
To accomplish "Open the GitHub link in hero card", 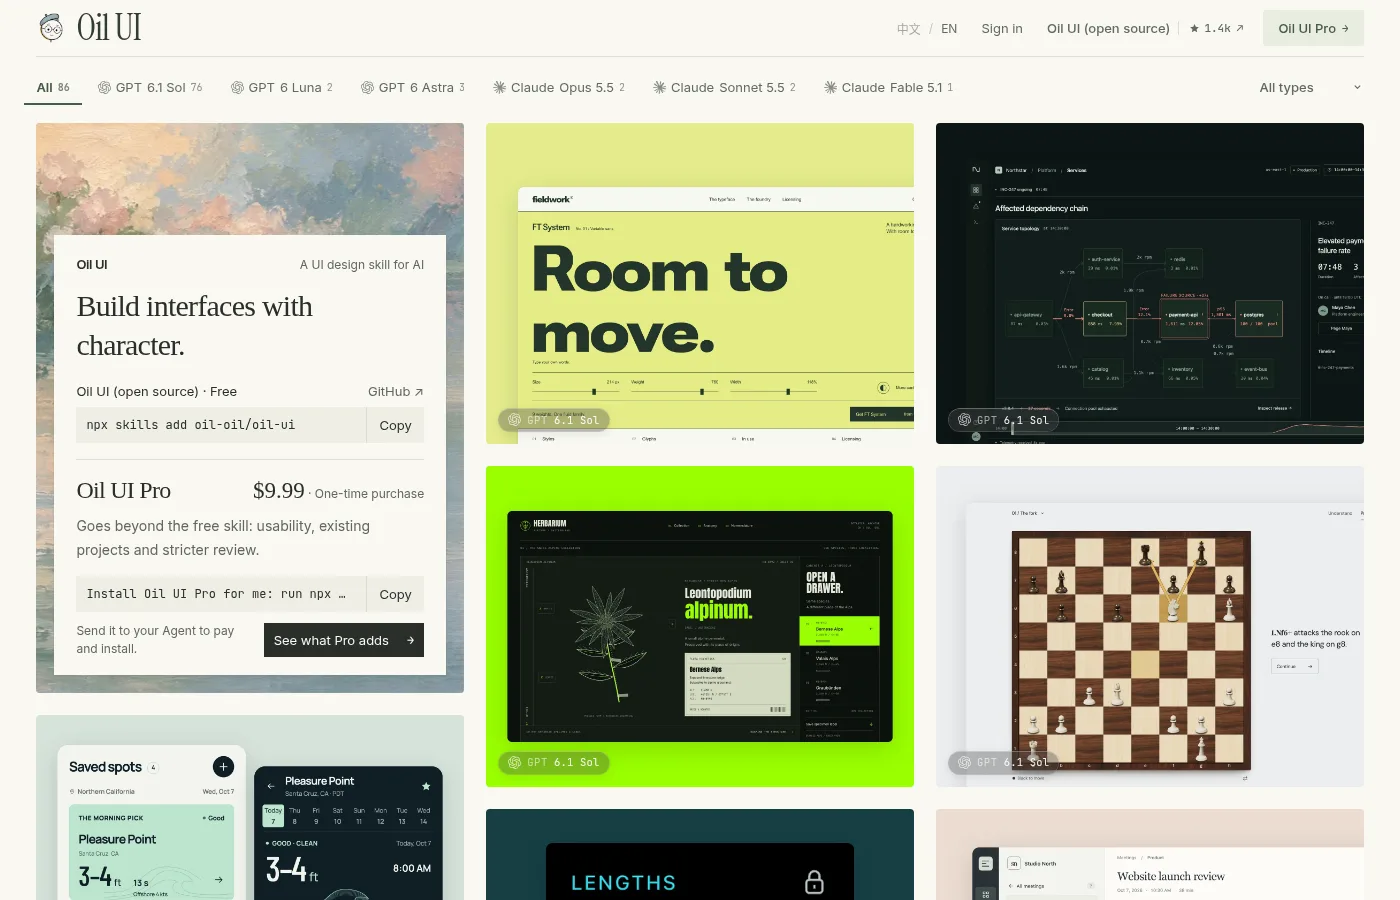I will pyautogui.click(x=396, y=392).
